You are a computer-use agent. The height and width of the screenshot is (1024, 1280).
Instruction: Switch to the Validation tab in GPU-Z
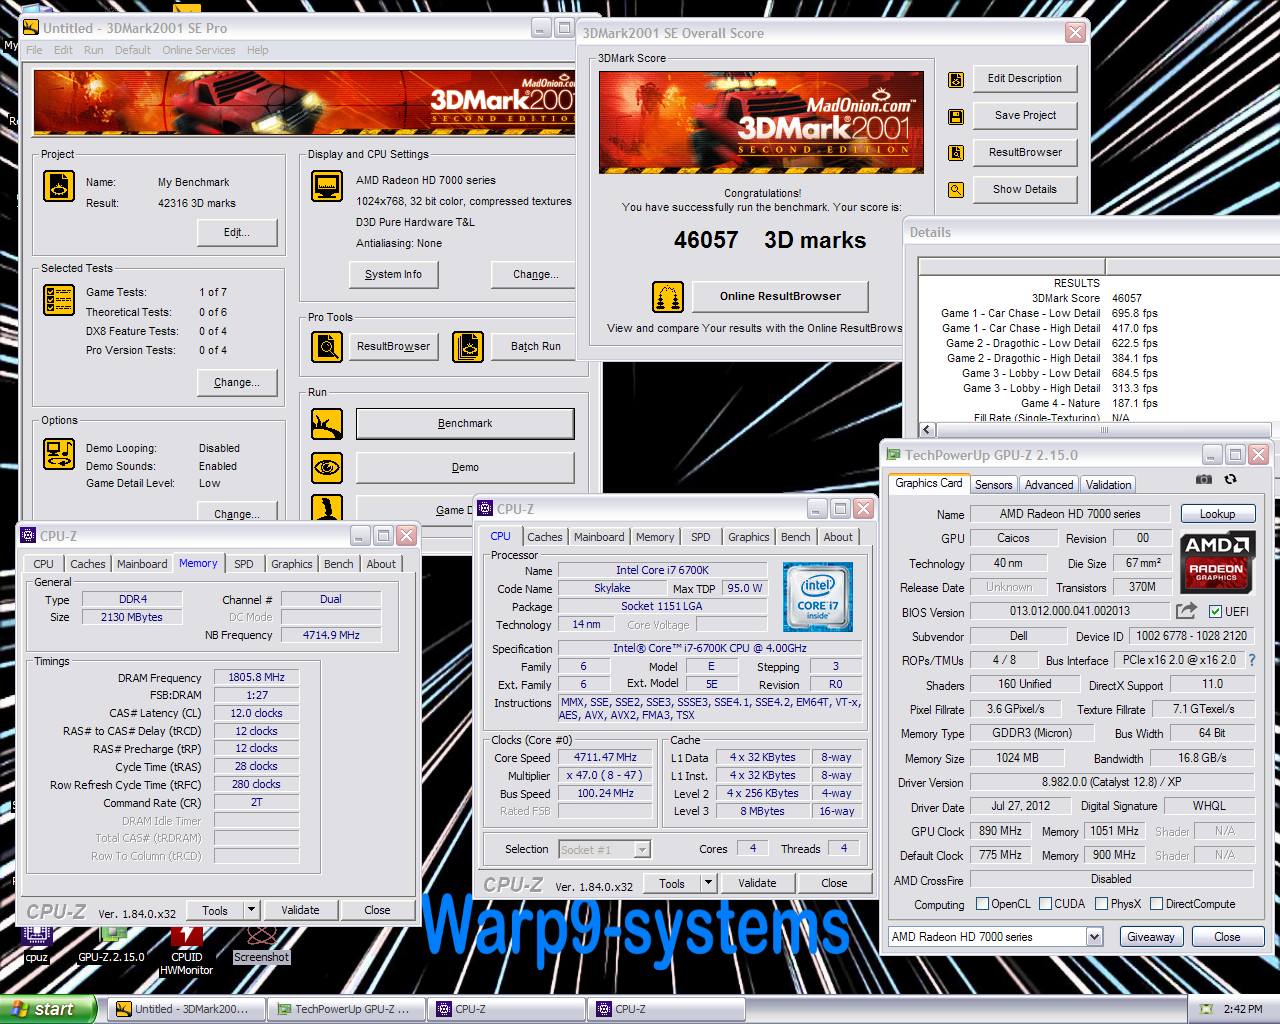[1109, 485]
